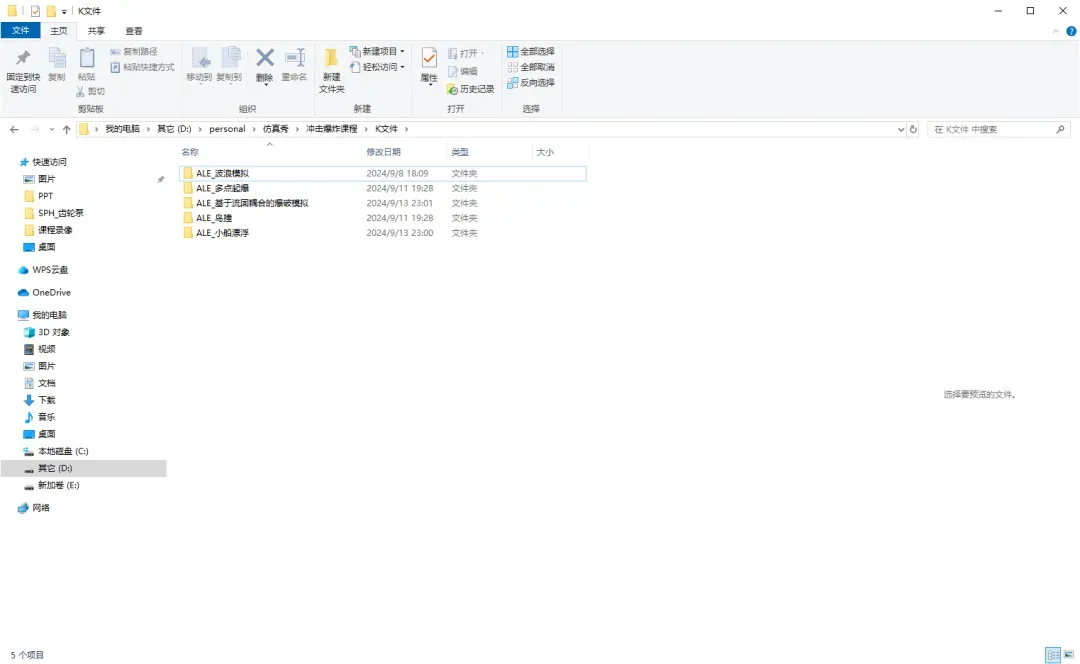Click the 剪切 scissors icon
The height and width of the screenshot is (664, 1080).
[x=81, y=91]
